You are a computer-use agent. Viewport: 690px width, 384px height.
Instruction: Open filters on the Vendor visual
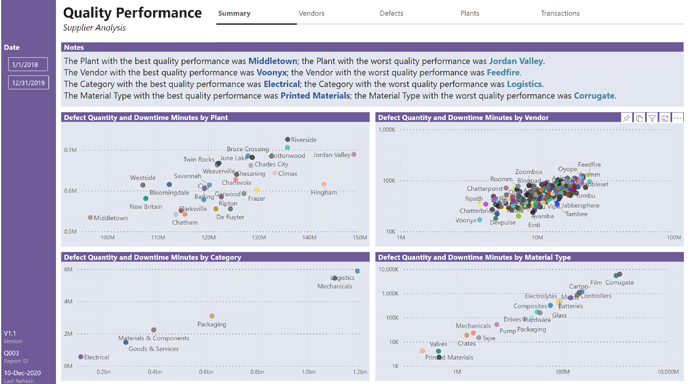[652, 118]
